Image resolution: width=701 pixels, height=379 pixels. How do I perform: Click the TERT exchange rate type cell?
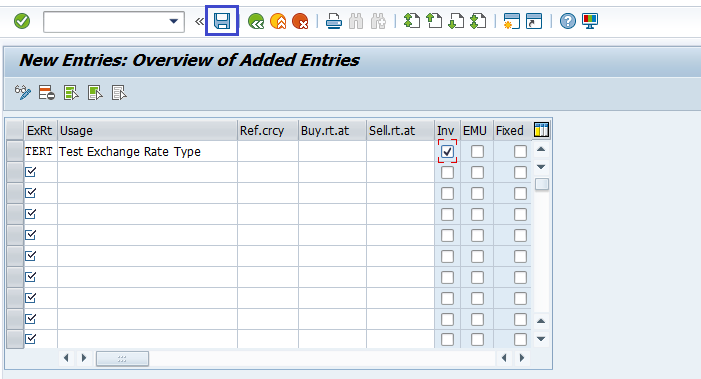click(40, 152)
